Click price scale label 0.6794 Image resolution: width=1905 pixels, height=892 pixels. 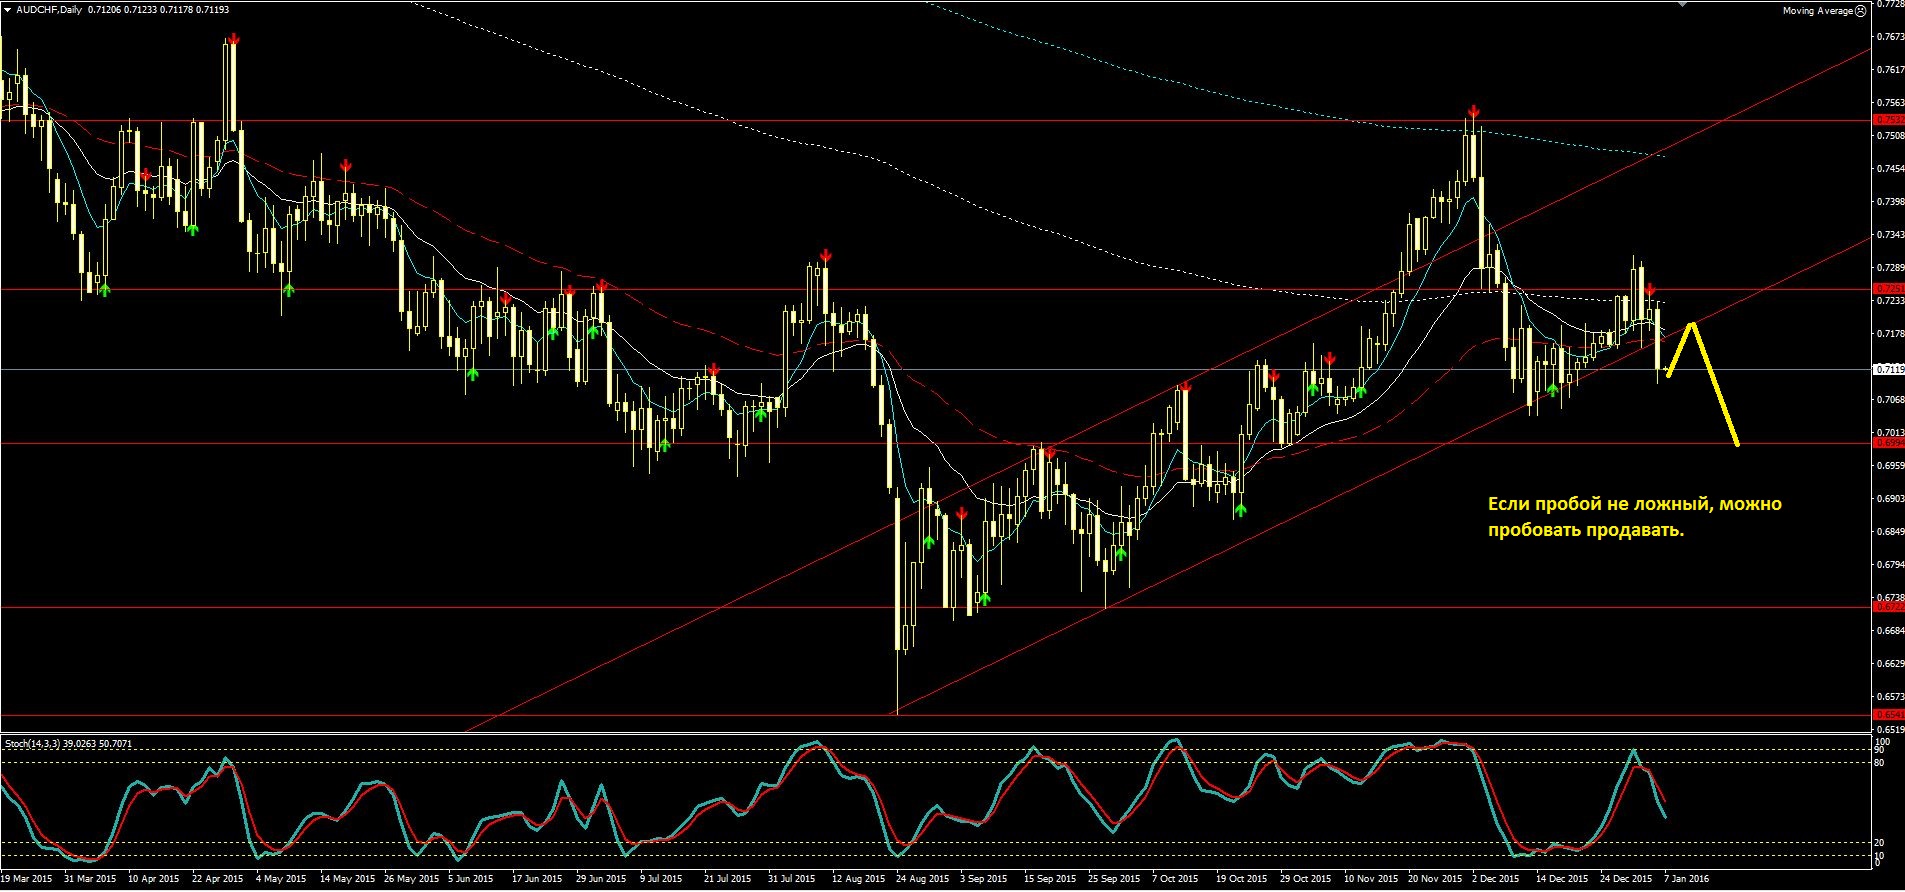(1890, 565)
